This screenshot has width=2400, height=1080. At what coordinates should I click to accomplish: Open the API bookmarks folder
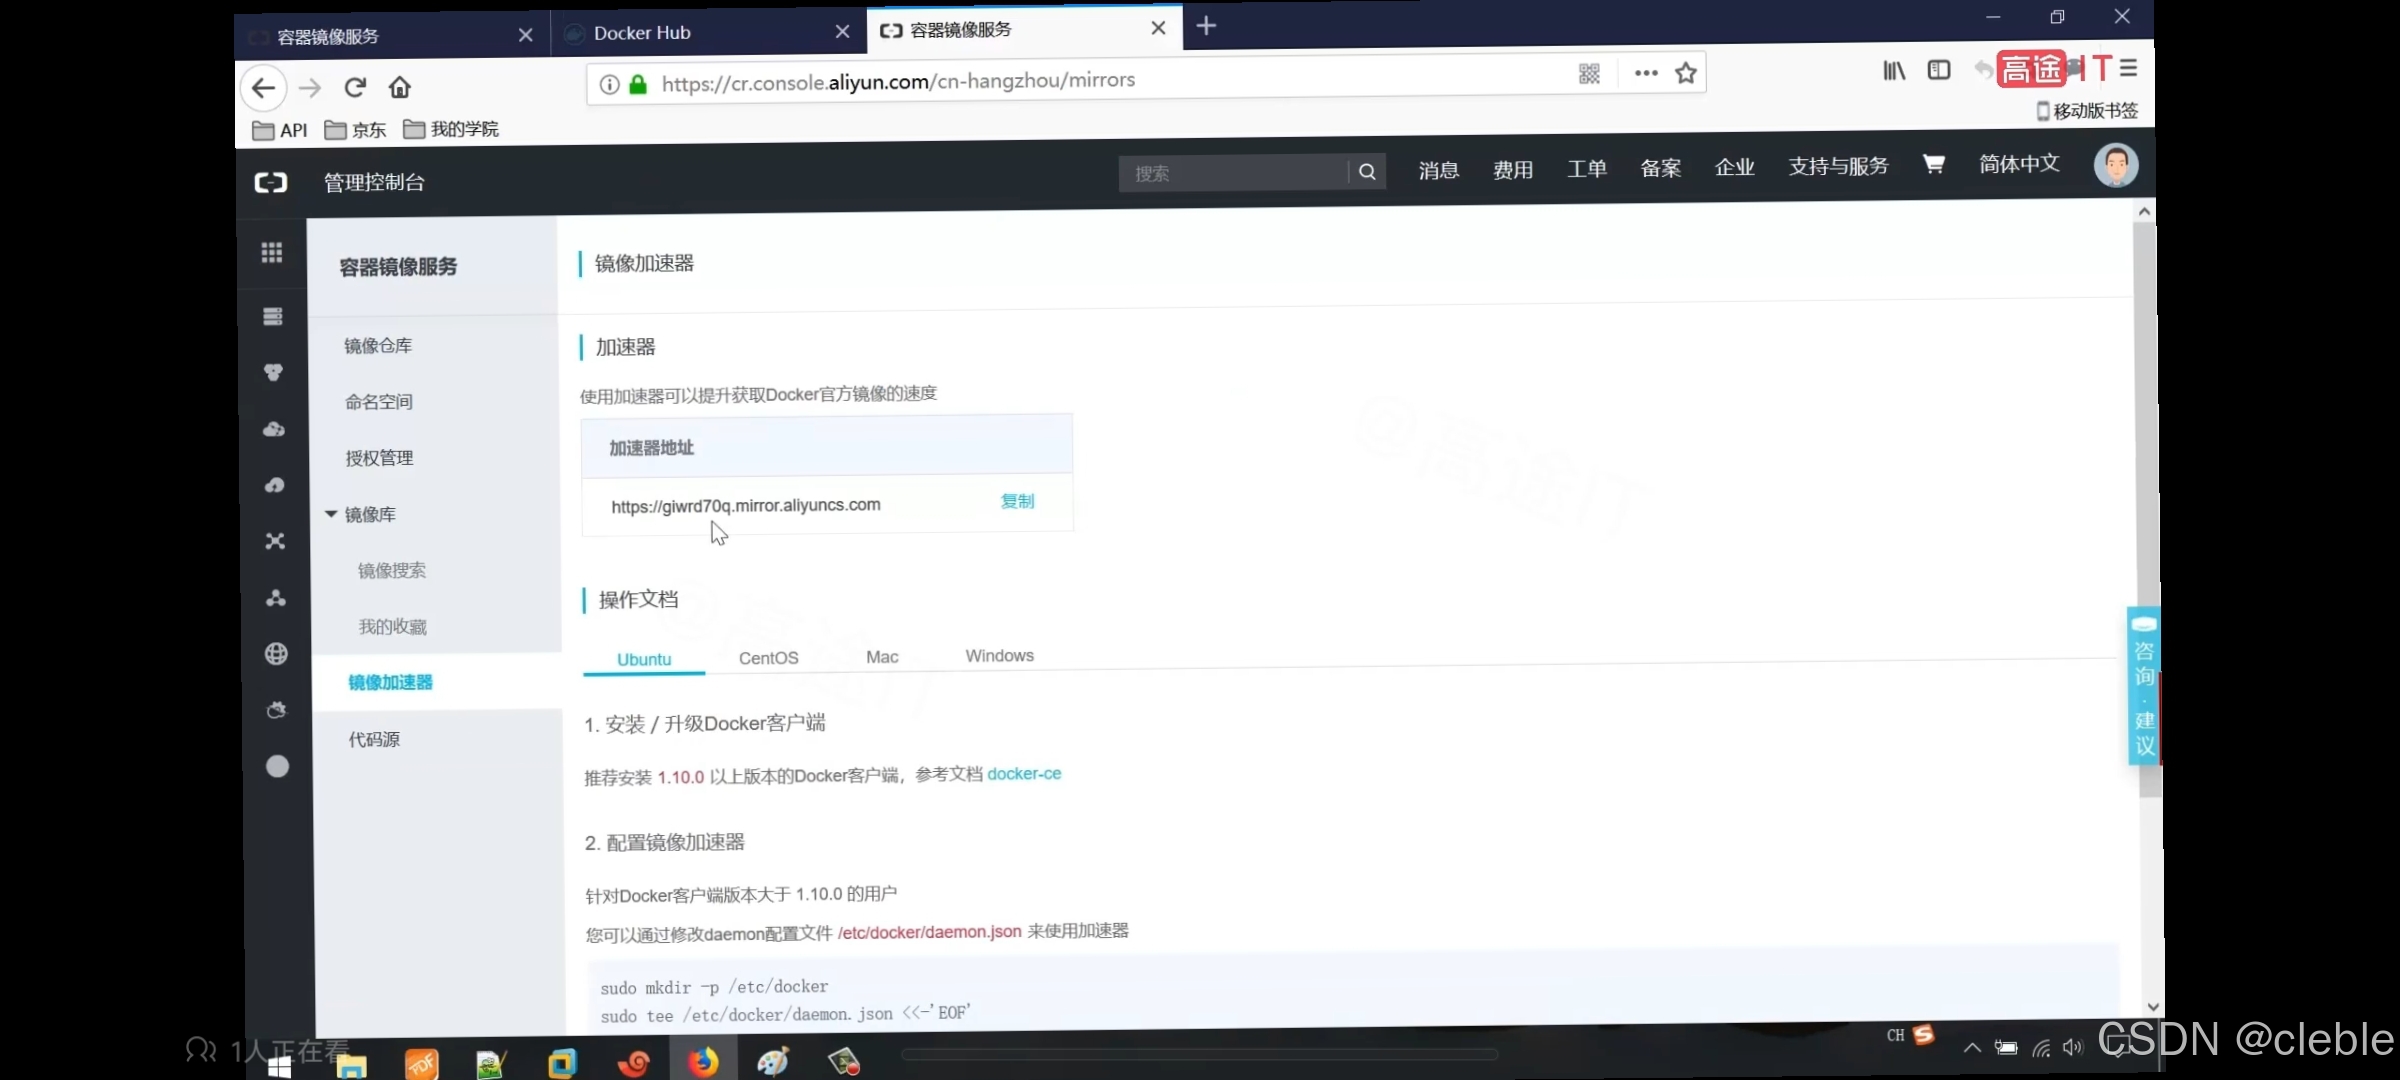pyautogui.click(x=280, y=130)
